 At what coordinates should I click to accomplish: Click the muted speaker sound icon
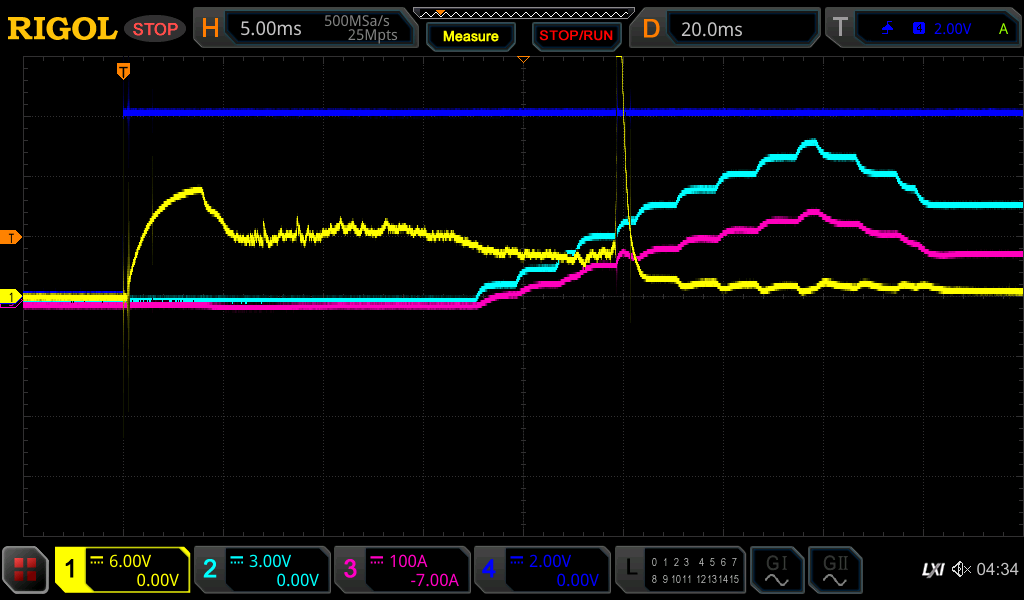[x=961, y=570]
